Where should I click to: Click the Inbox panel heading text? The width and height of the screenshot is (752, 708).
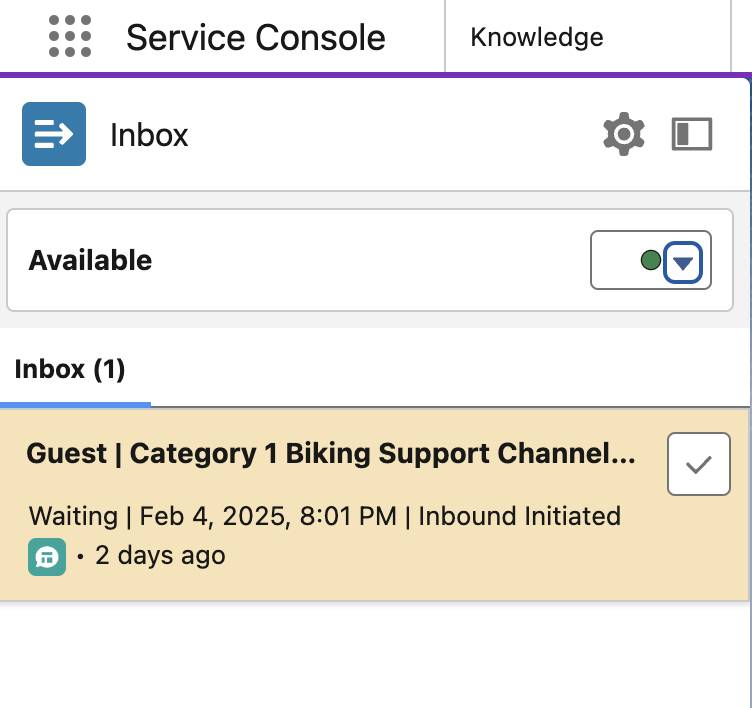(149, 135)
